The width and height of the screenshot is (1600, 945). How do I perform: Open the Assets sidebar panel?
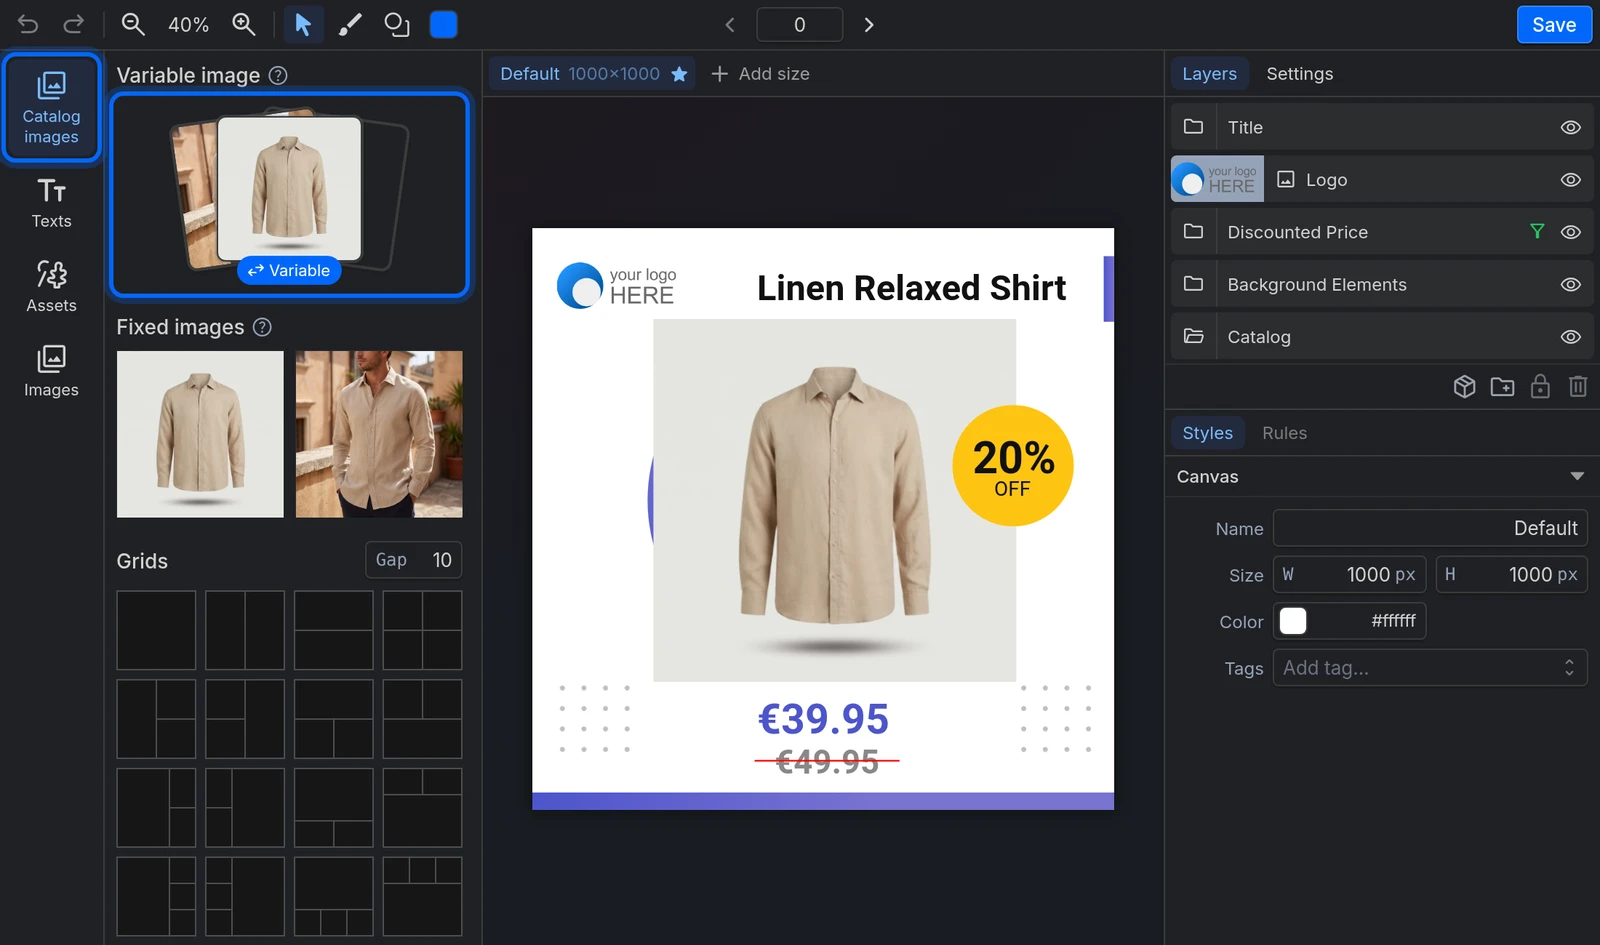(x=51, y=288)
